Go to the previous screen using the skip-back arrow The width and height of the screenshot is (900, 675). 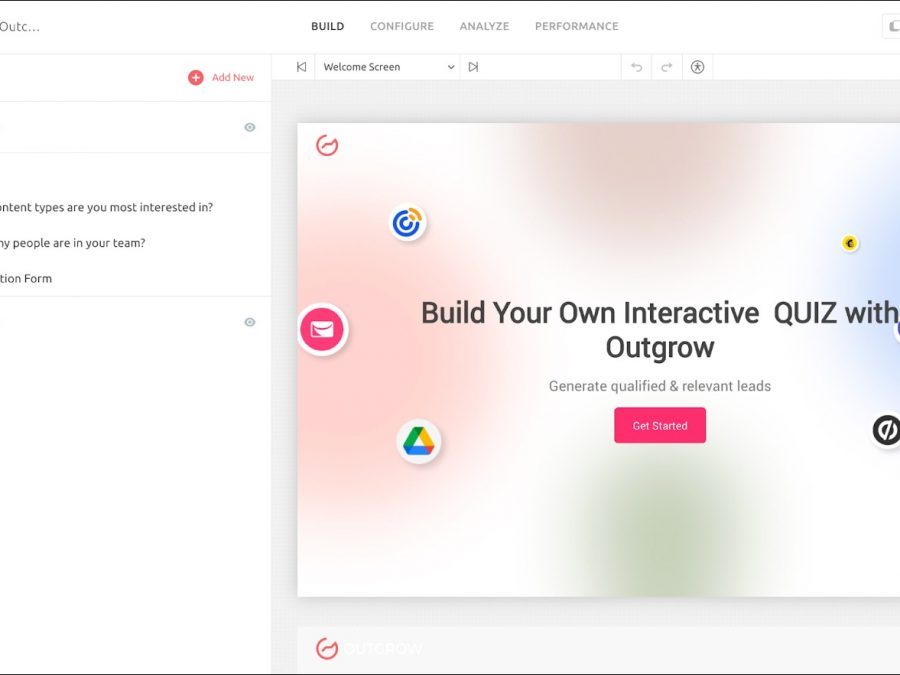(x=301, y=67)
